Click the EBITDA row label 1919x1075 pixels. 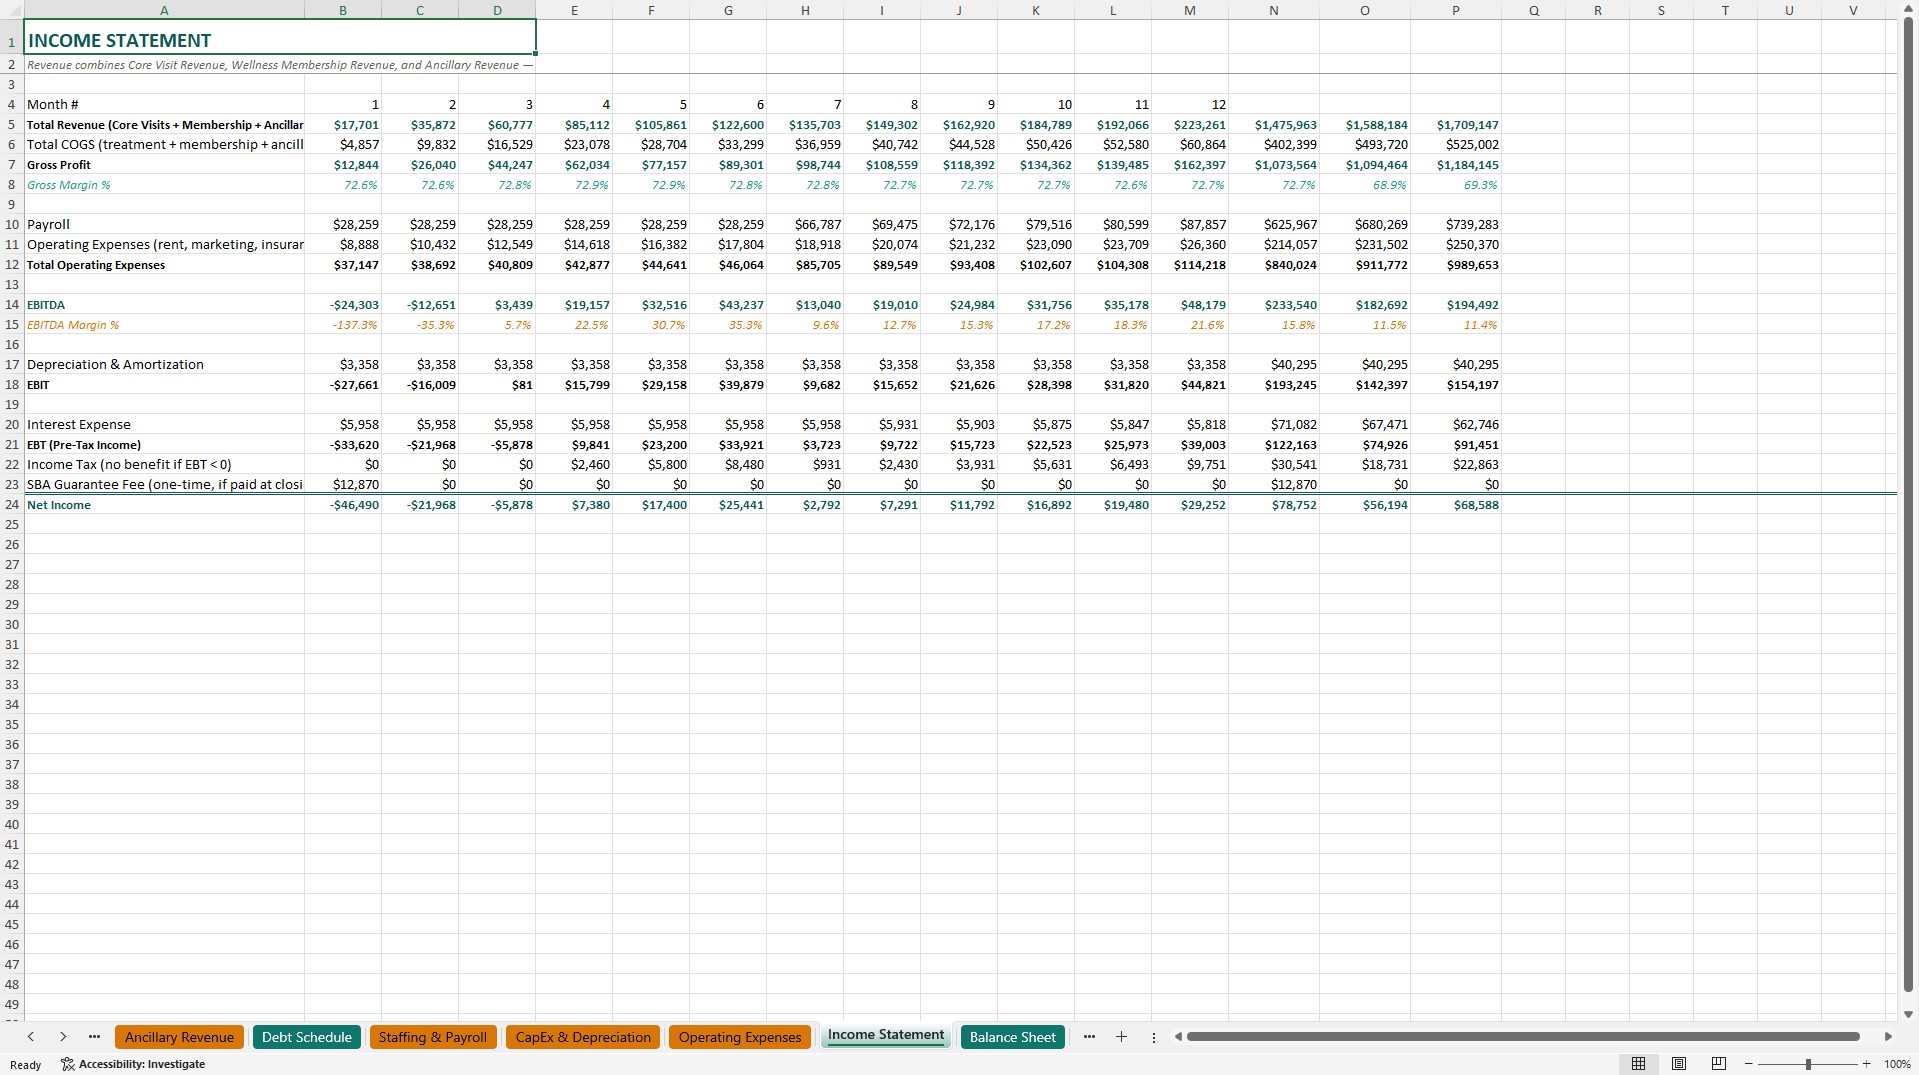[164, 305]
